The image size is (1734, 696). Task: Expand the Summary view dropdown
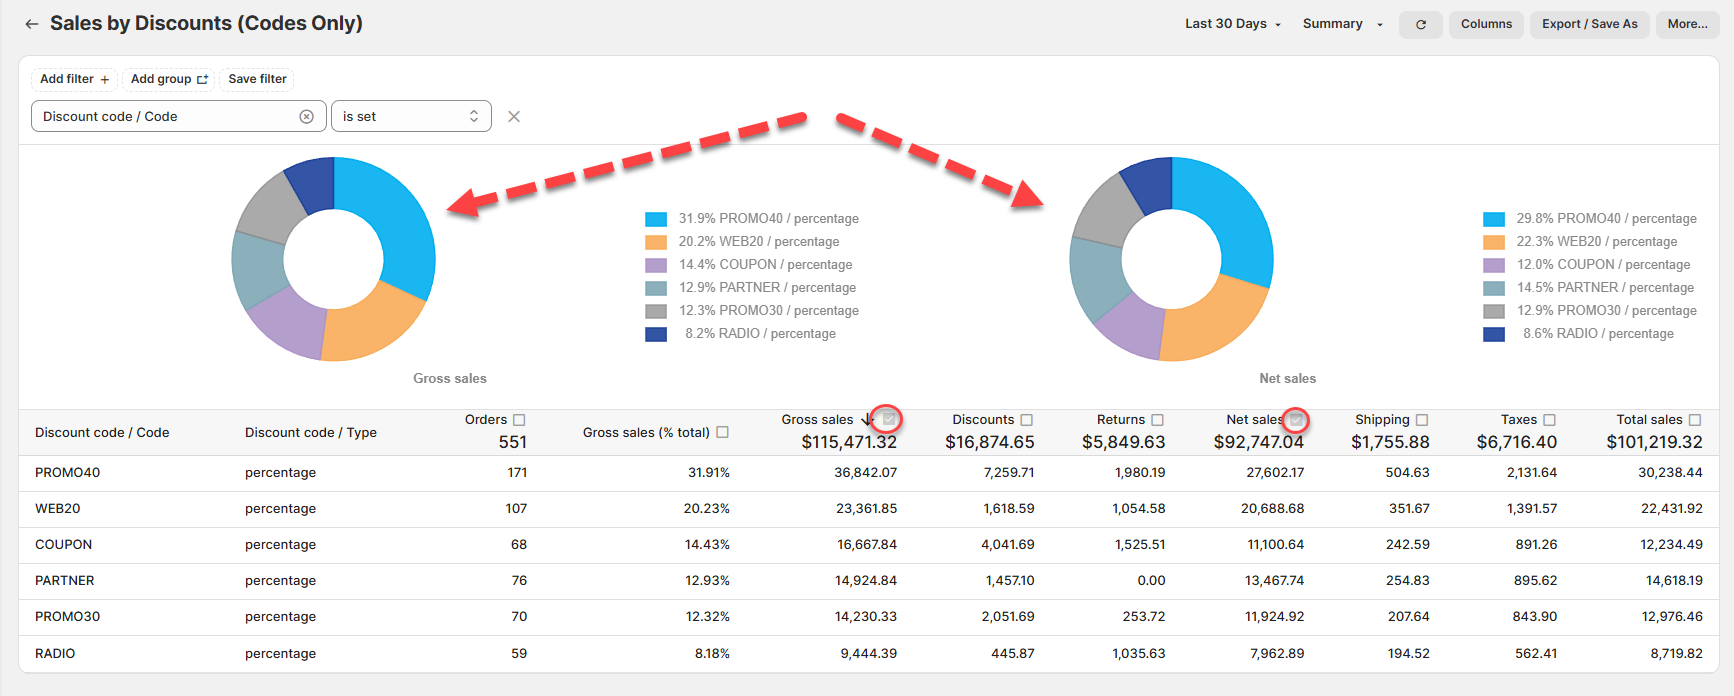coord(1342,24)
